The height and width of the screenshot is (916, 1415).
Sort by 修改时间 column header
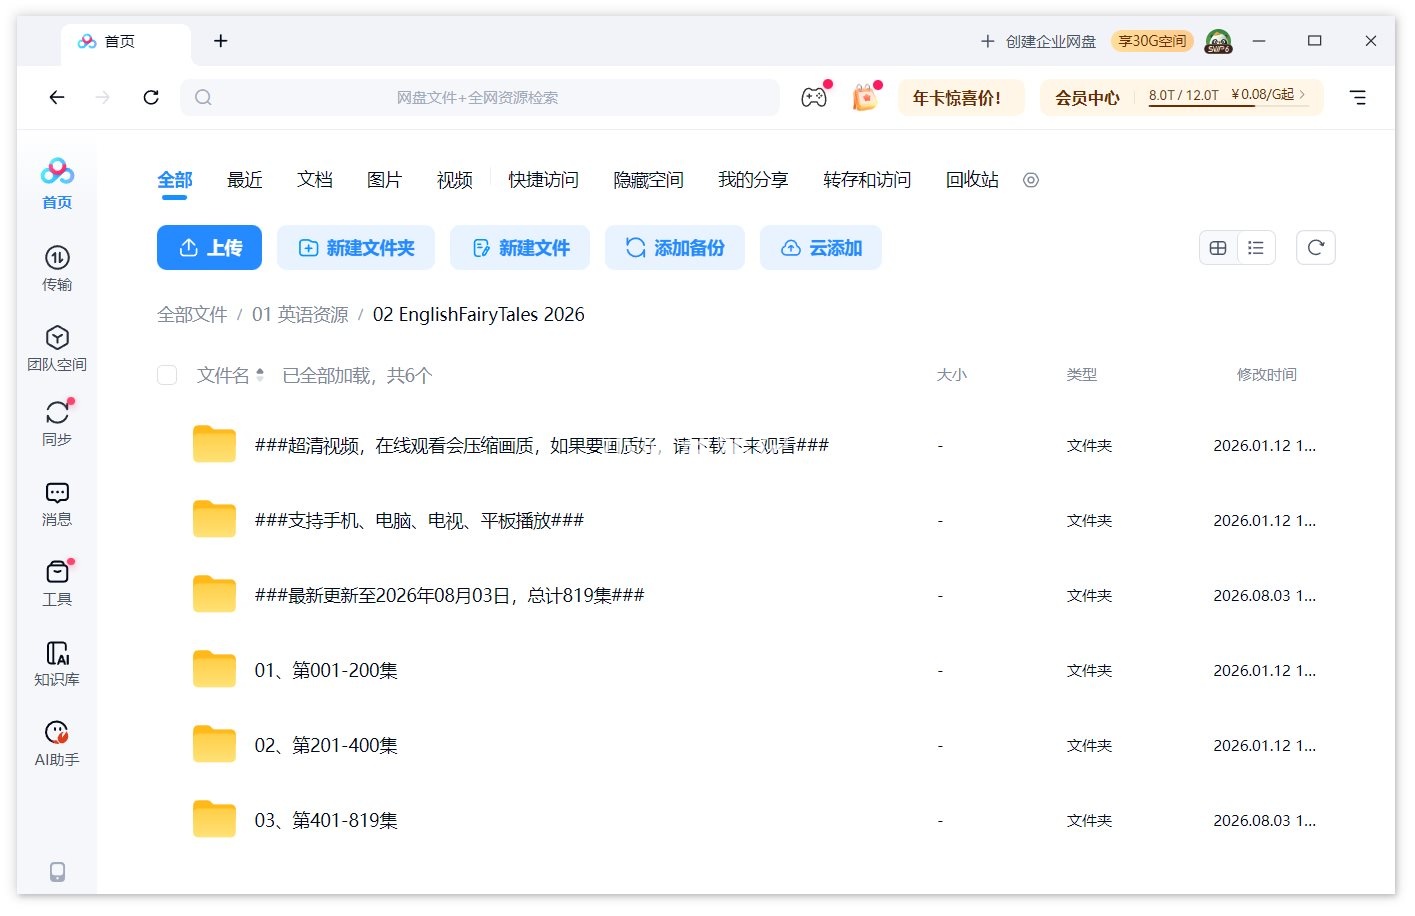pyautogui.click(x=1267, y=375)
